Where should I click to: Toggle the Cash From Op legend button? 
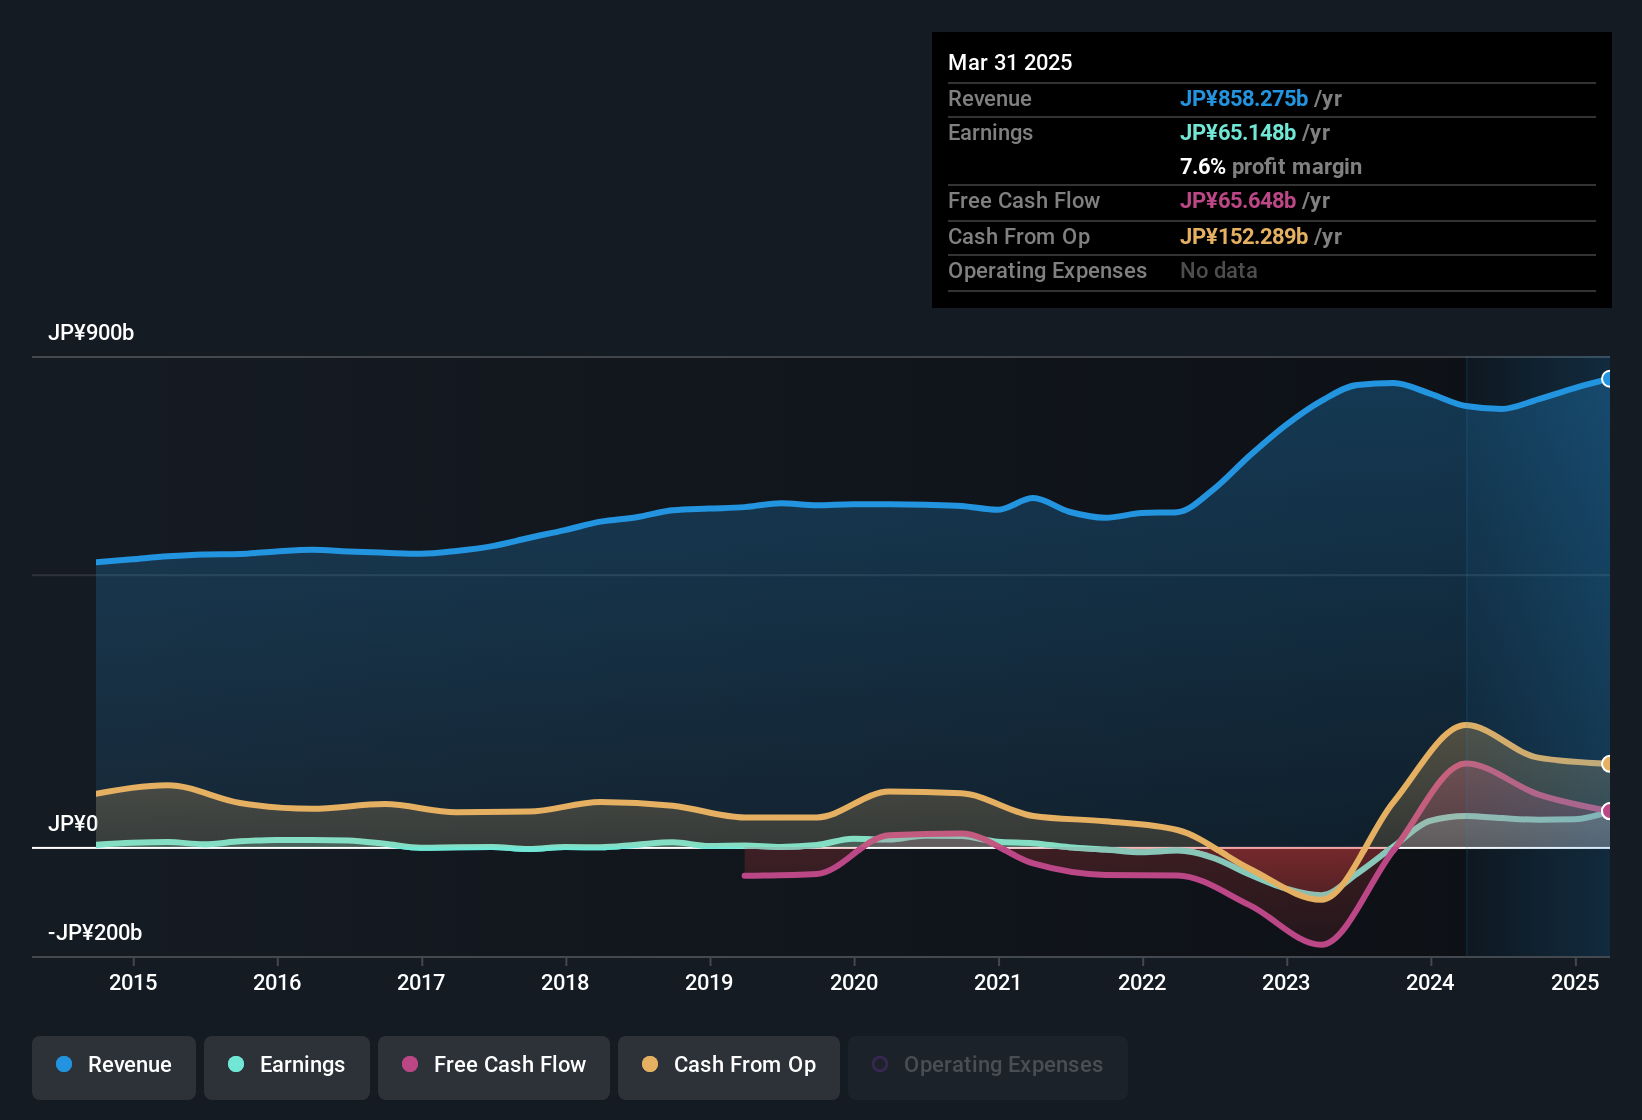point(729,1065)
